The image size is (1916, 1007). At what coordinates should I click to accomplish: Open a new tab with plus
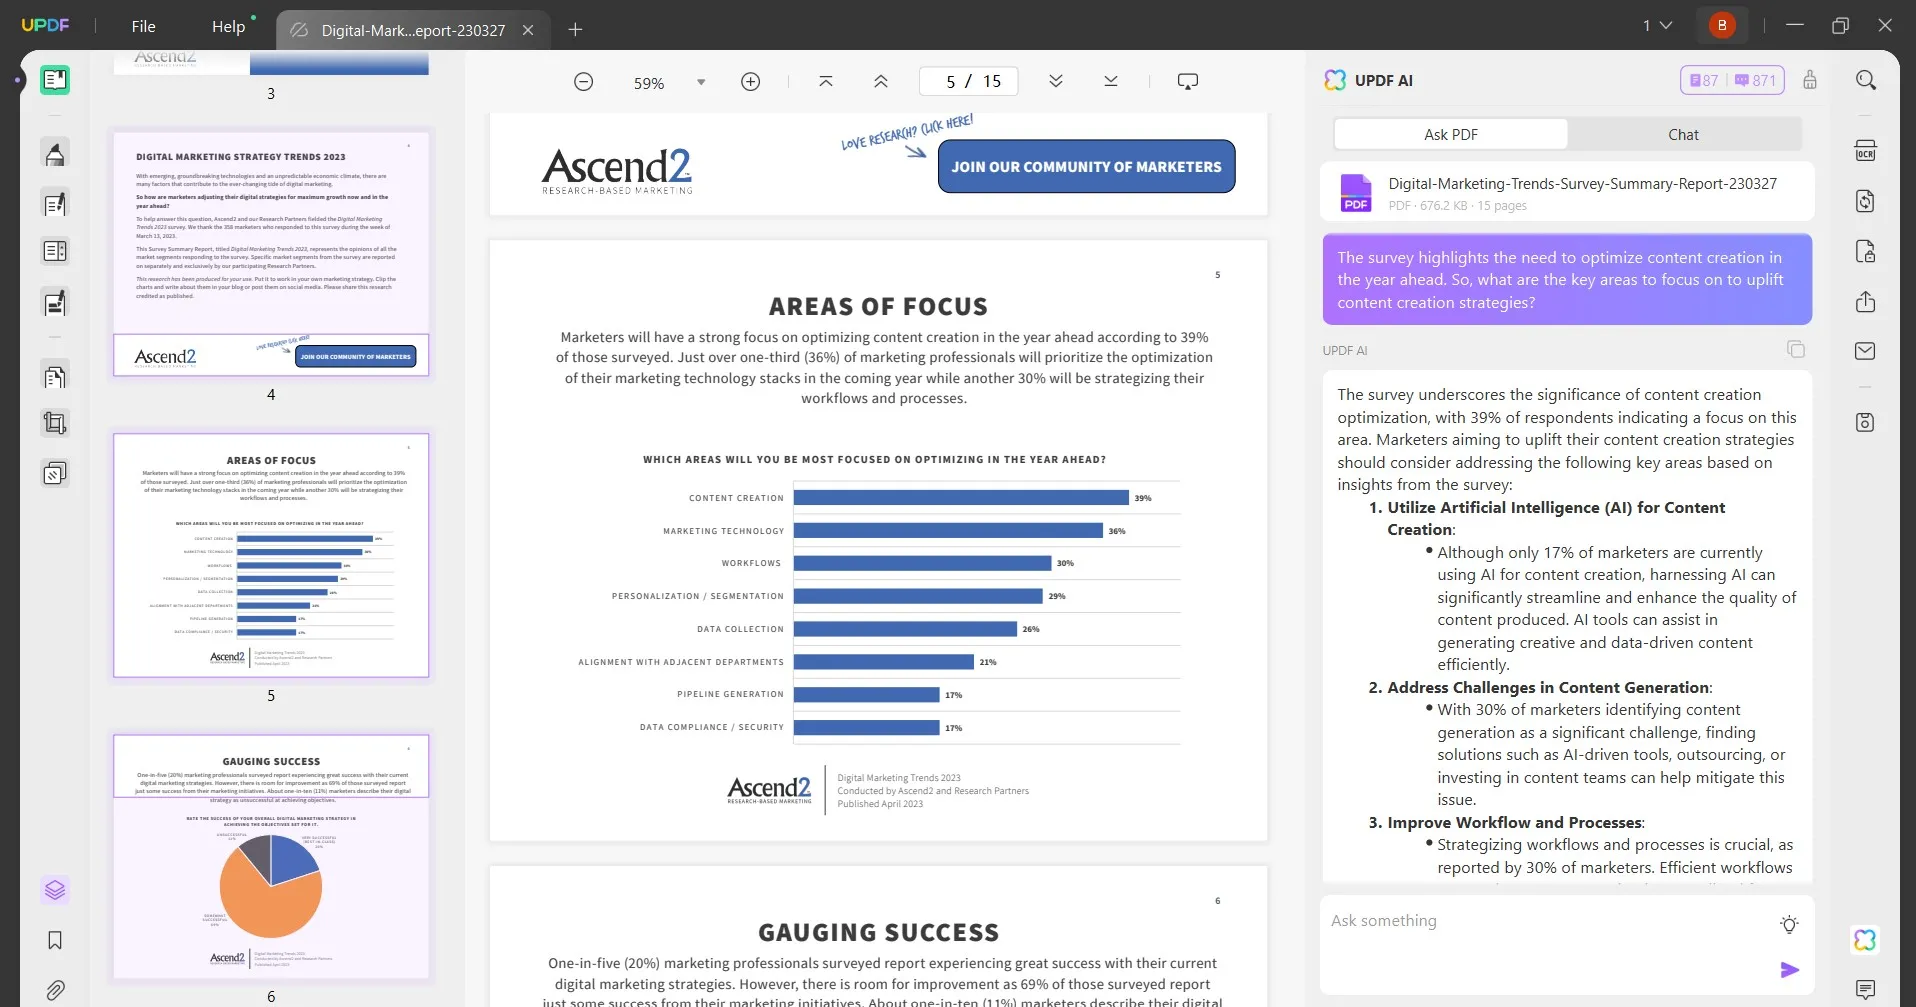point(575,30)
